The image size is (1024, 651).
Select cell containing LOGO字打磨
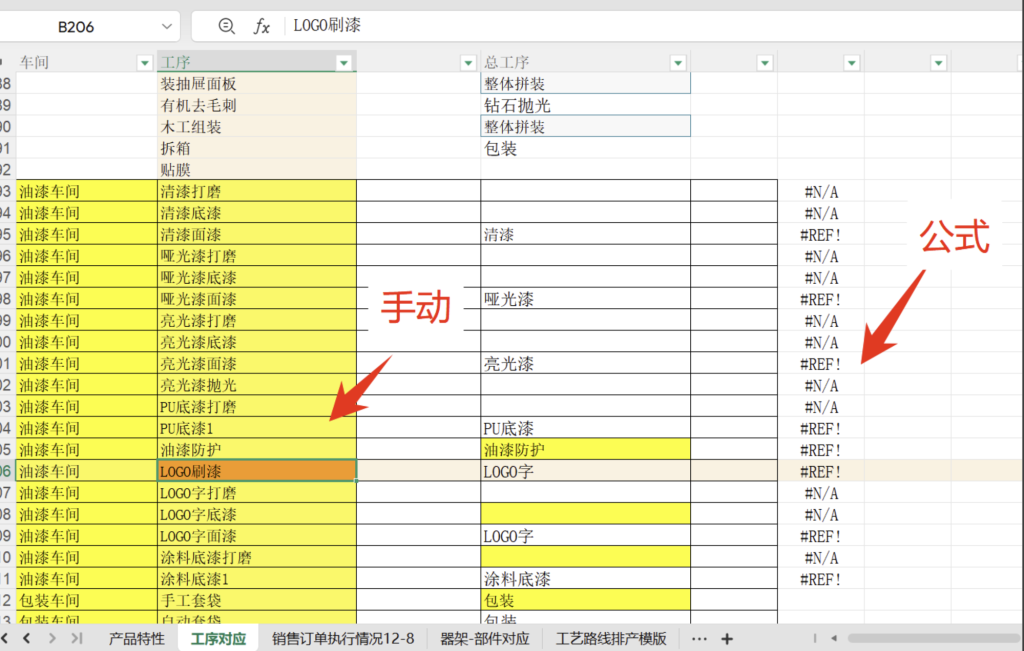coord(257,493)
